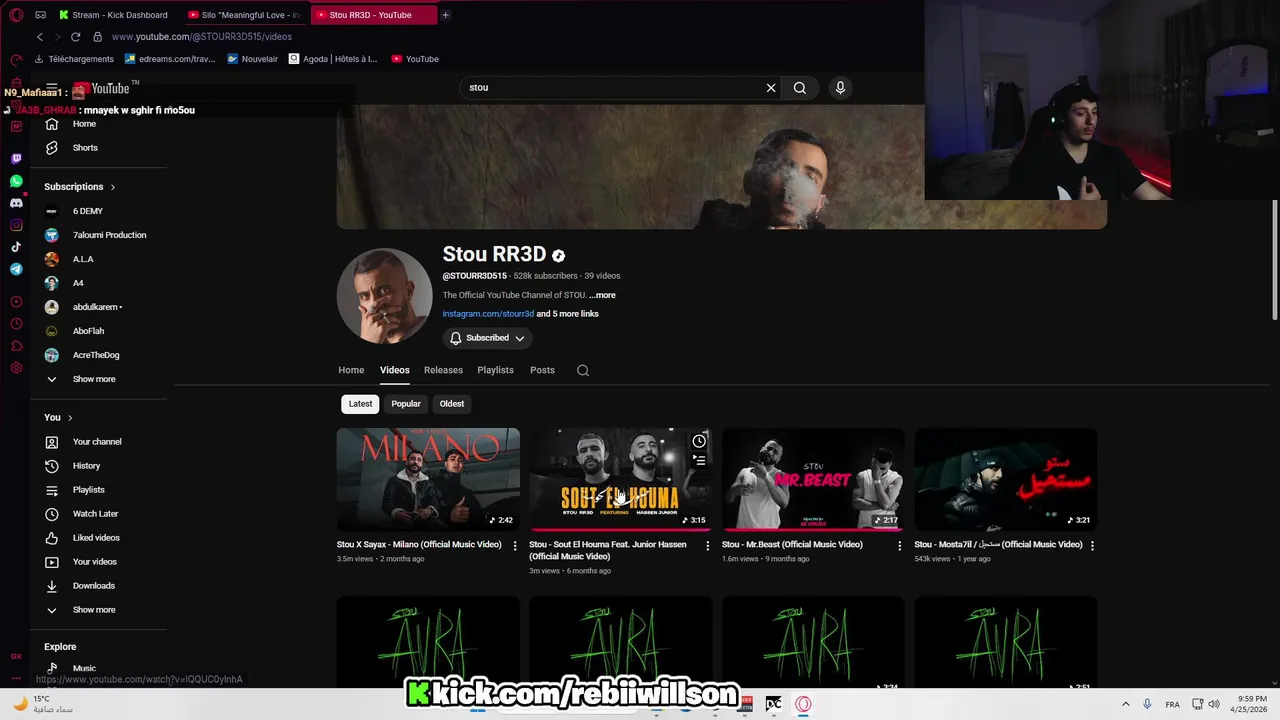1280x720 pixels.
Task: Filter videos by Latest
Action: [360, 404]
